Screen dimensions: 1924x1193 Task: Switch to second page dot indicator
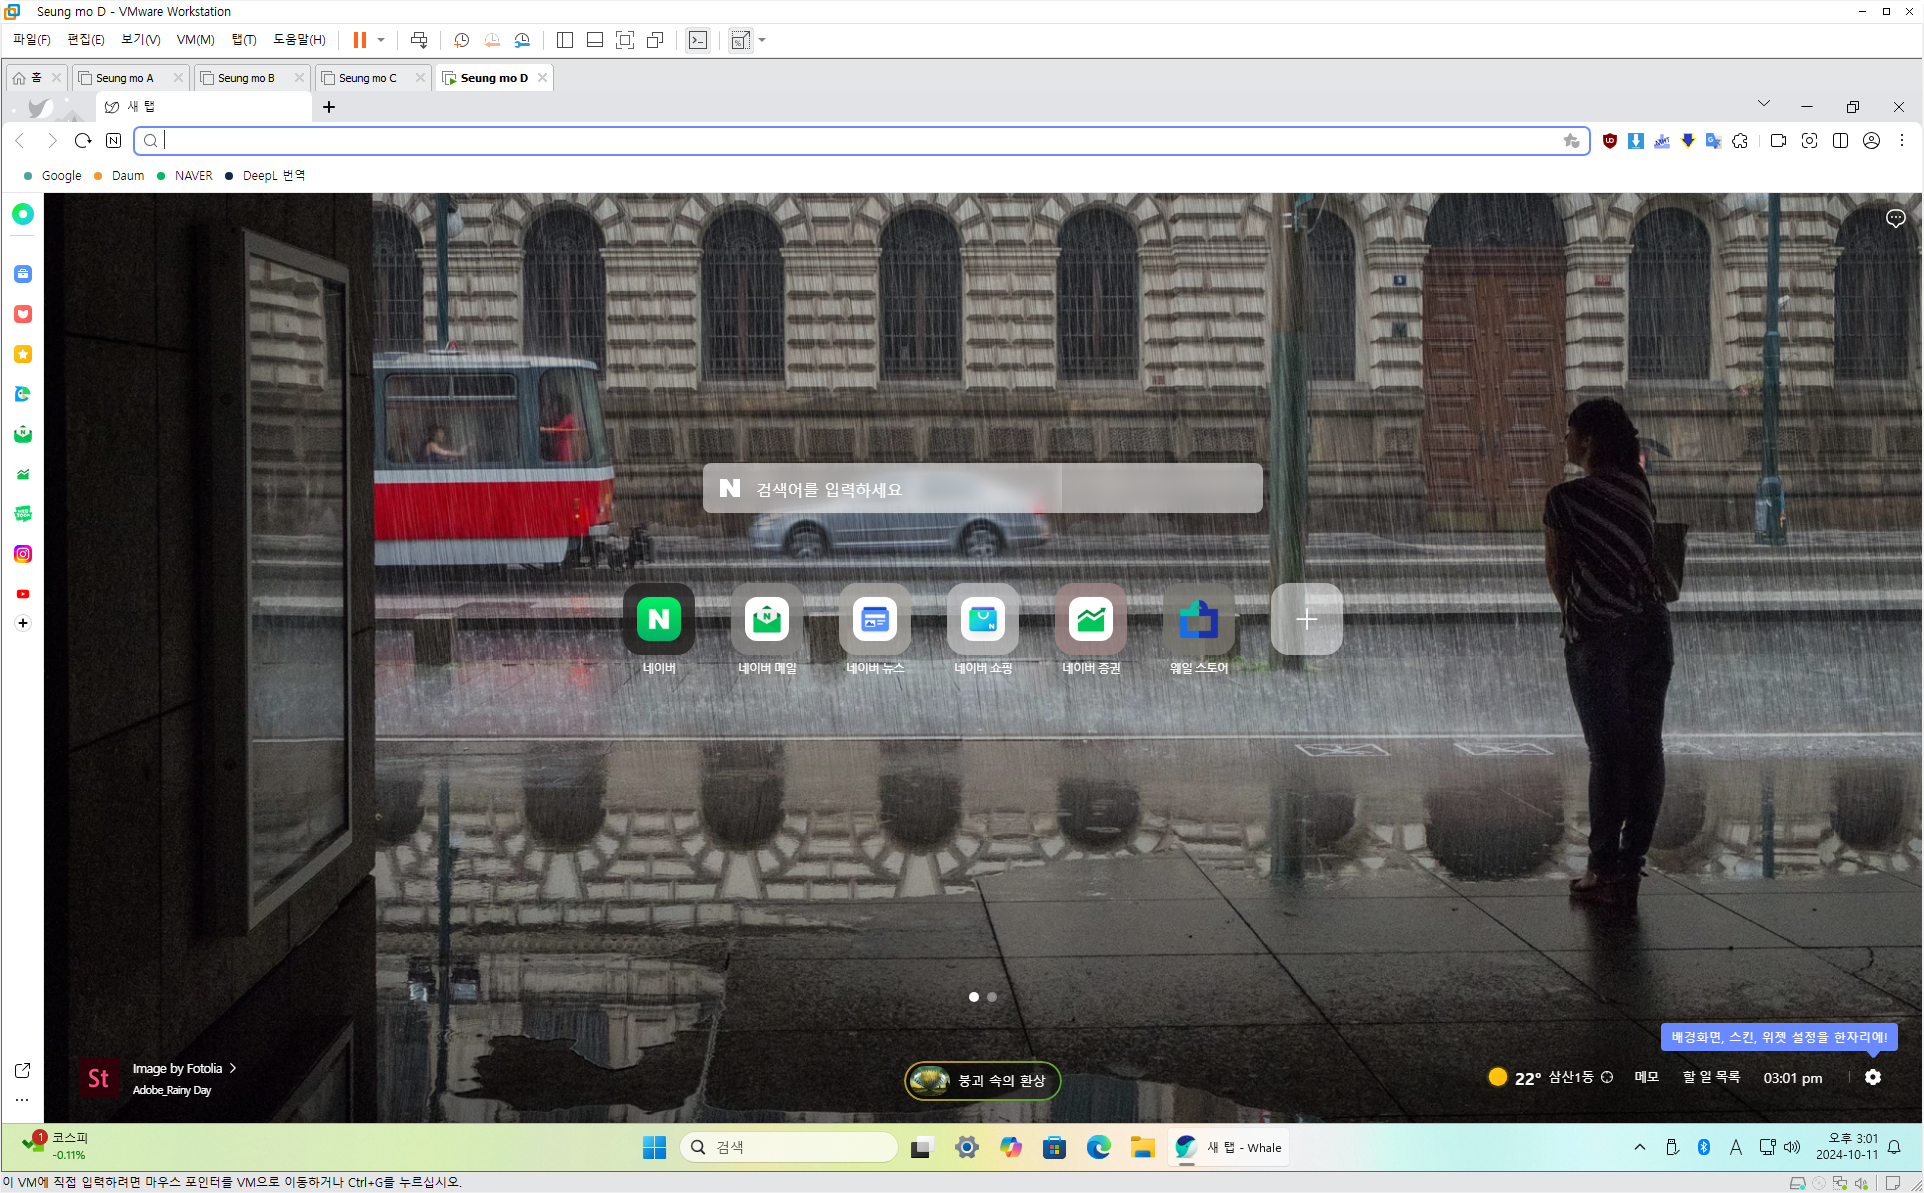[992, 997]
